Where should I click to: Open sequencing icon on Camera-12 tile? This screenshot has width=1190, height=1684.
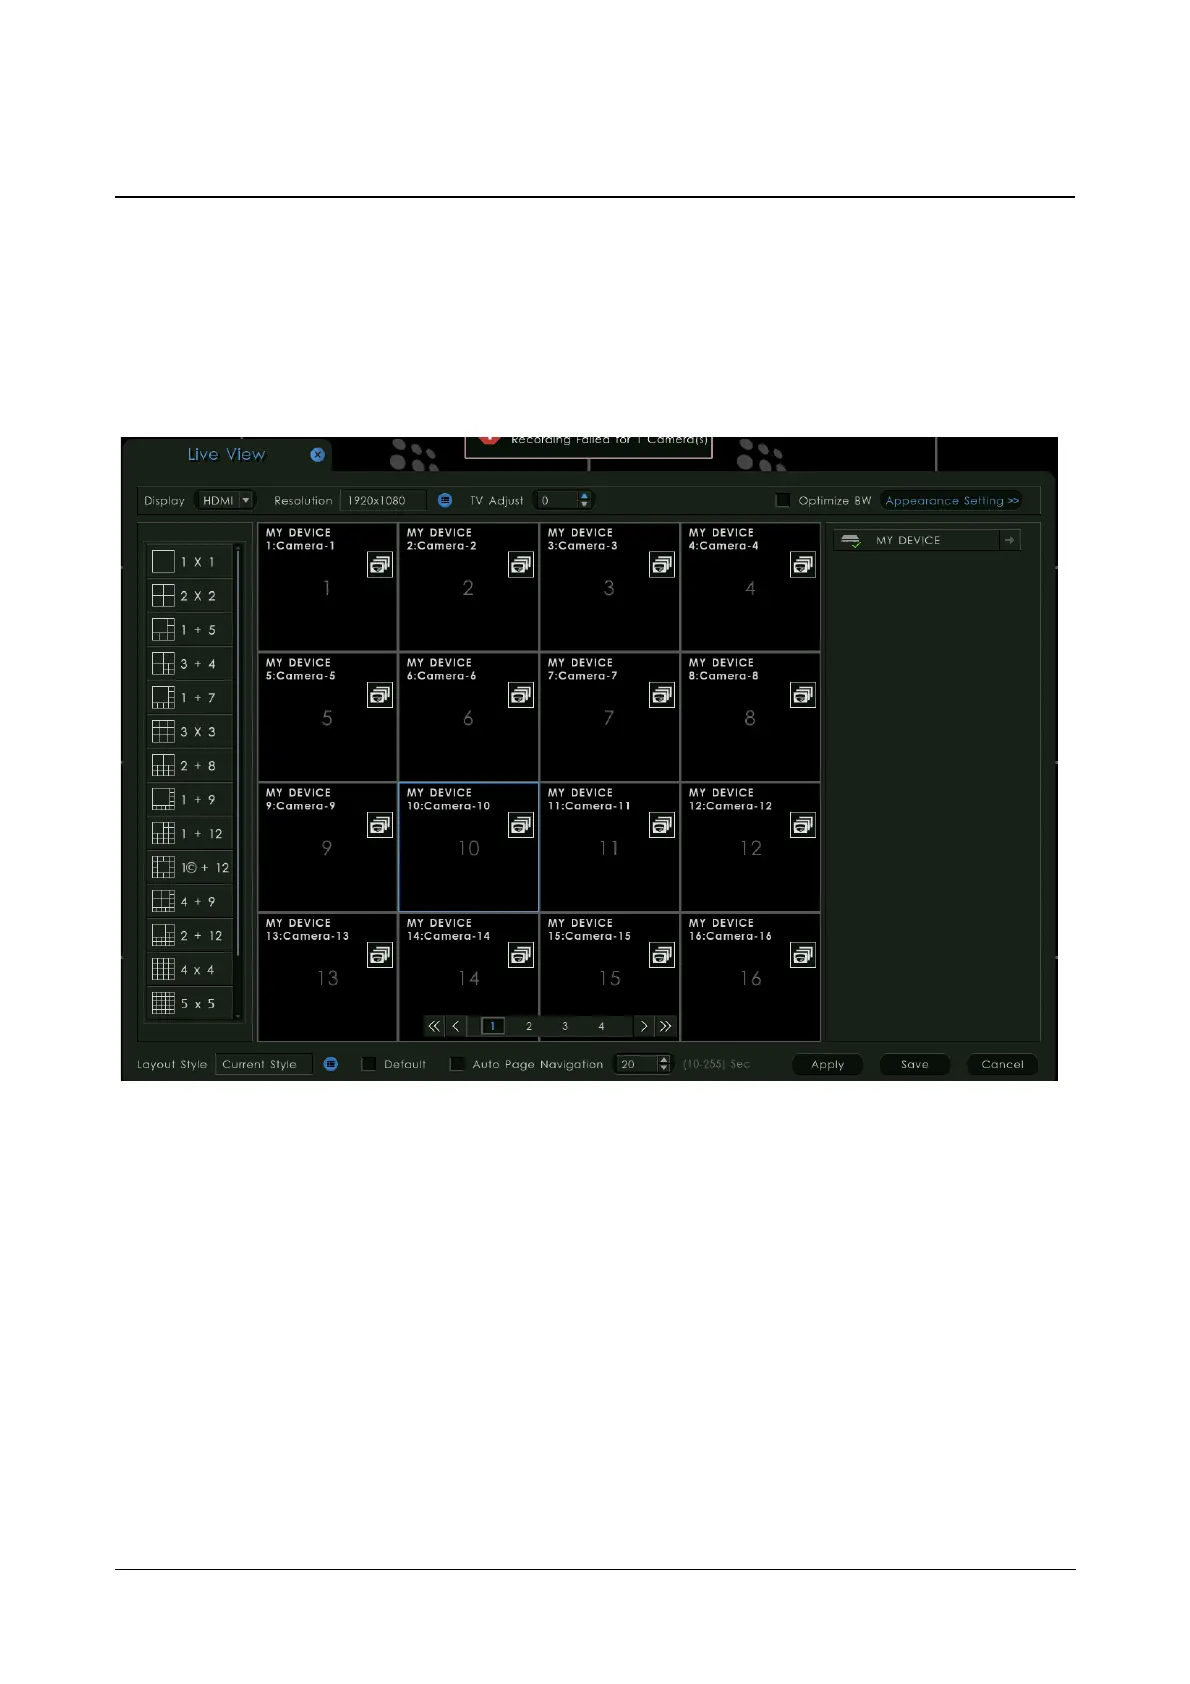[803, 825]
